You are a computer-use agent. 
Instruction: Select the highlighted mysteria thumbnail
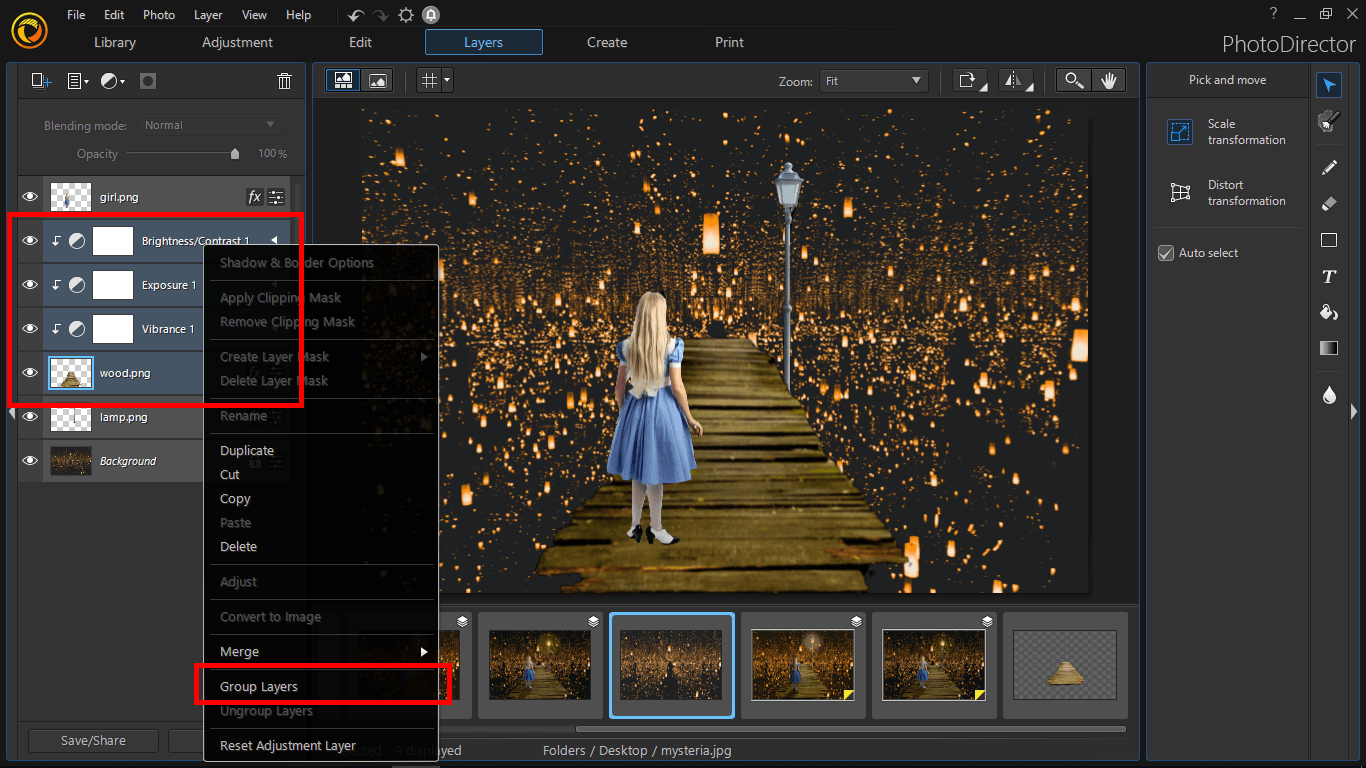tap(671, 664)
